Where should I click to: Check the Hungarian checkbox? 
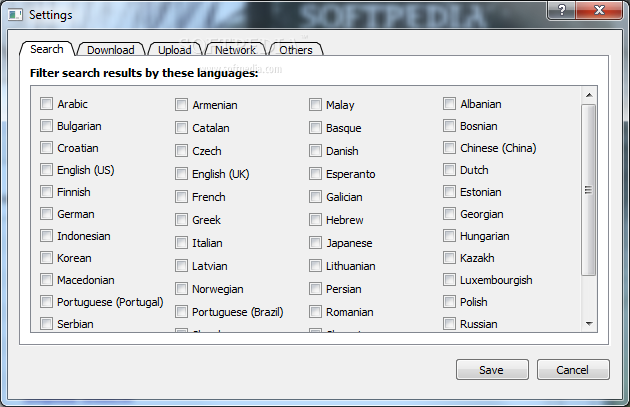click(449, 236)
